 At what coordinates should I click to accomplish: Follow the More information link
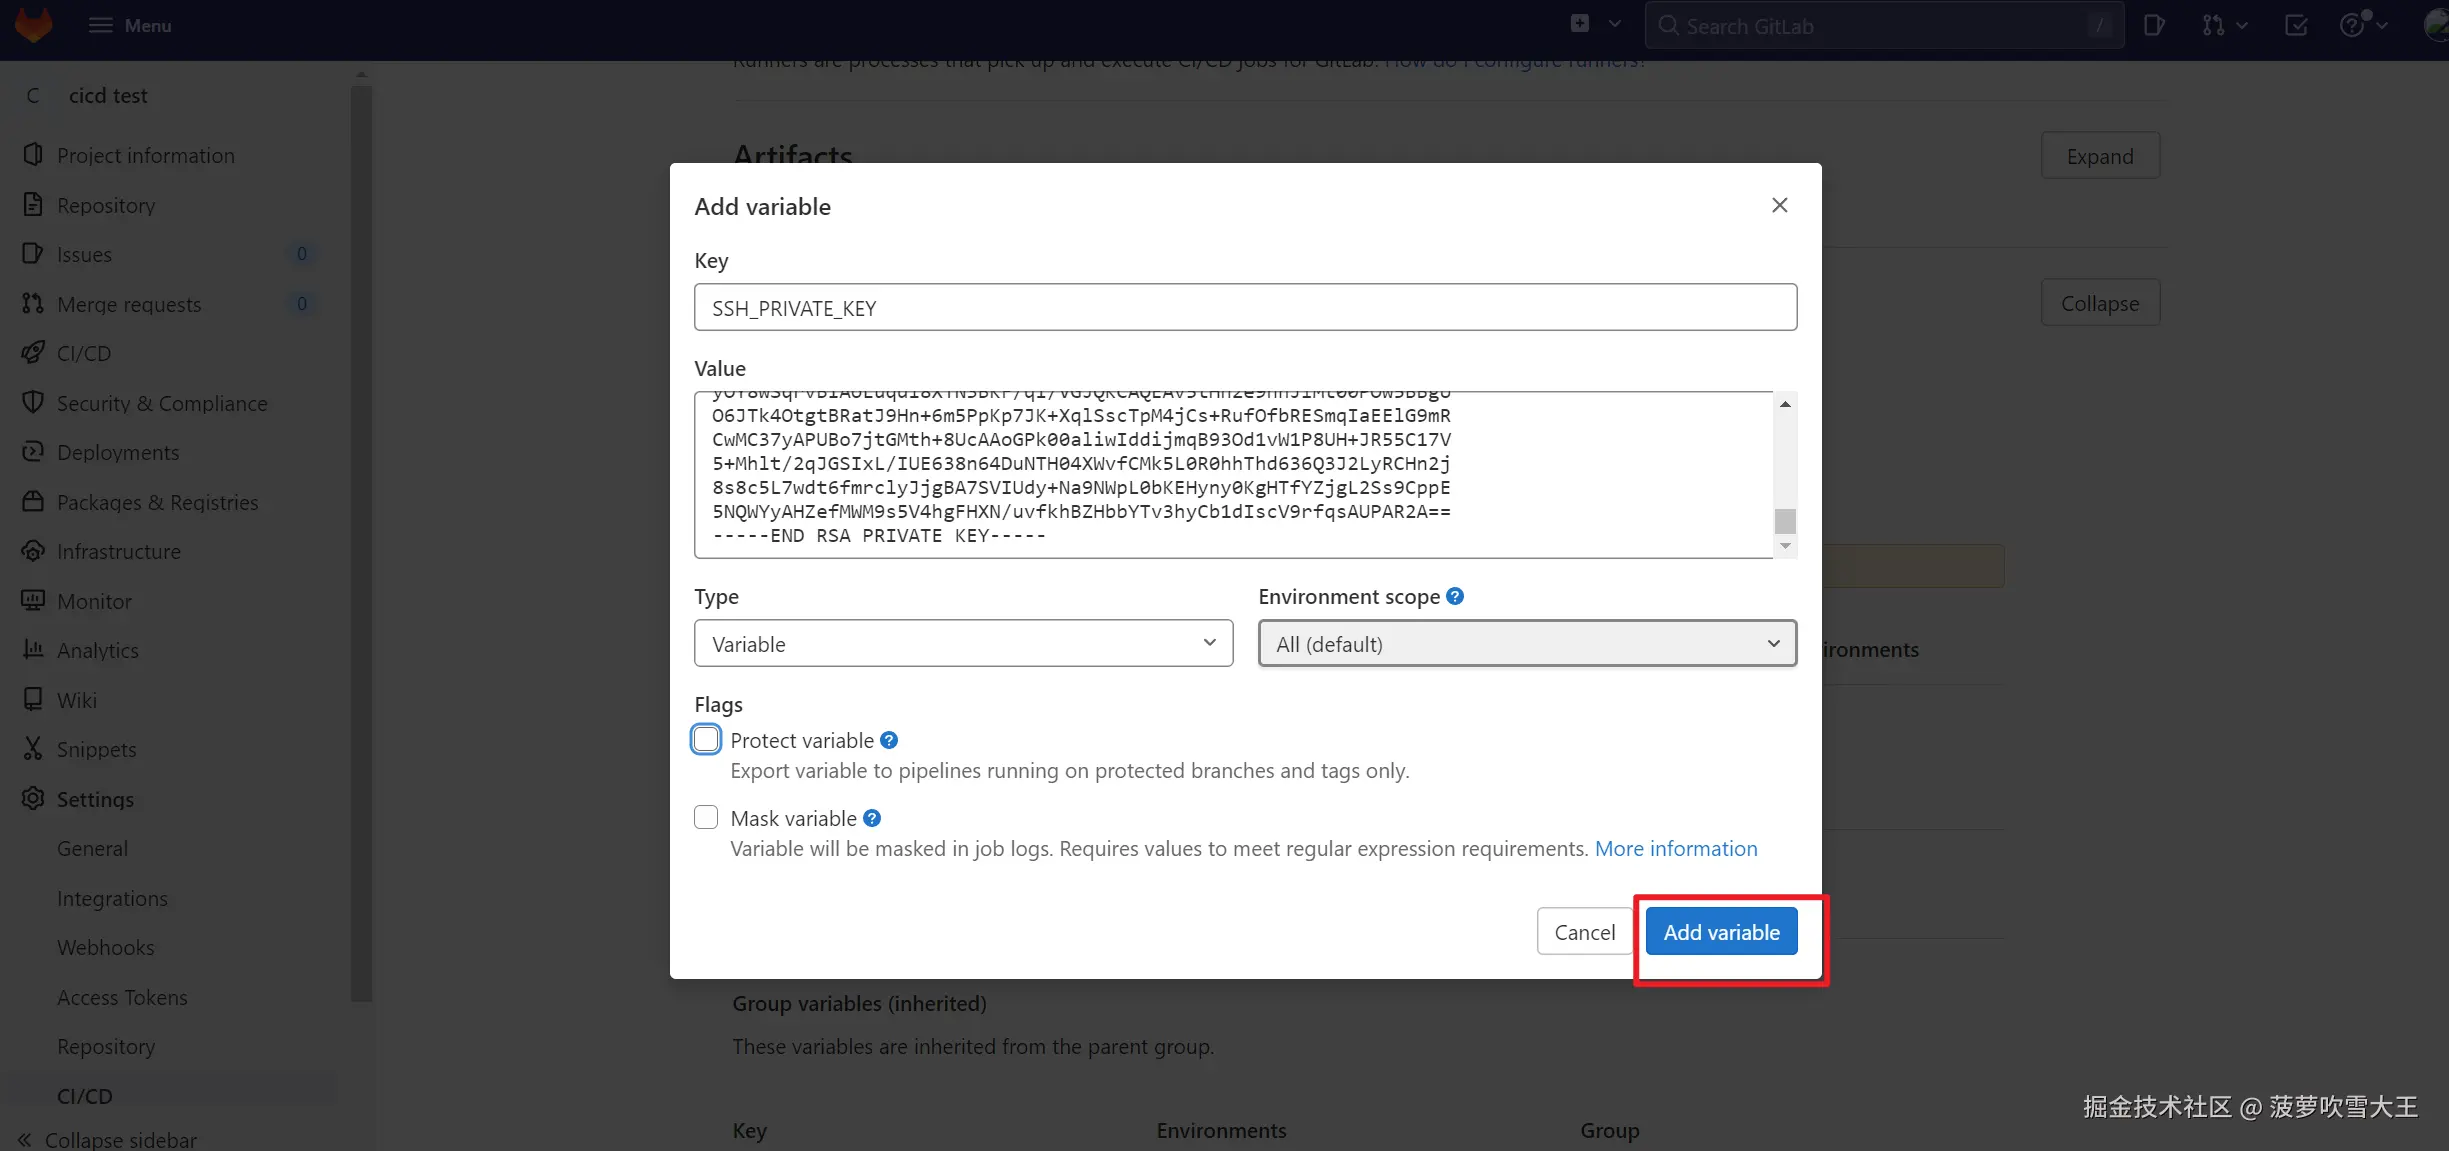(x=1675, y=848)
